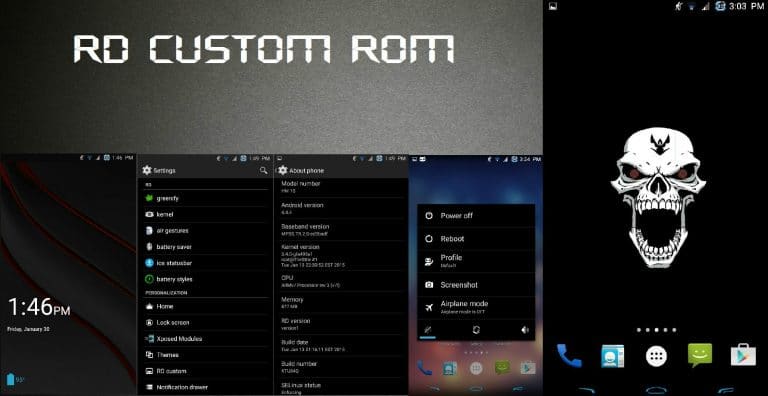Tap the Build date entry
768x396 pixels.
click(342, 346)
